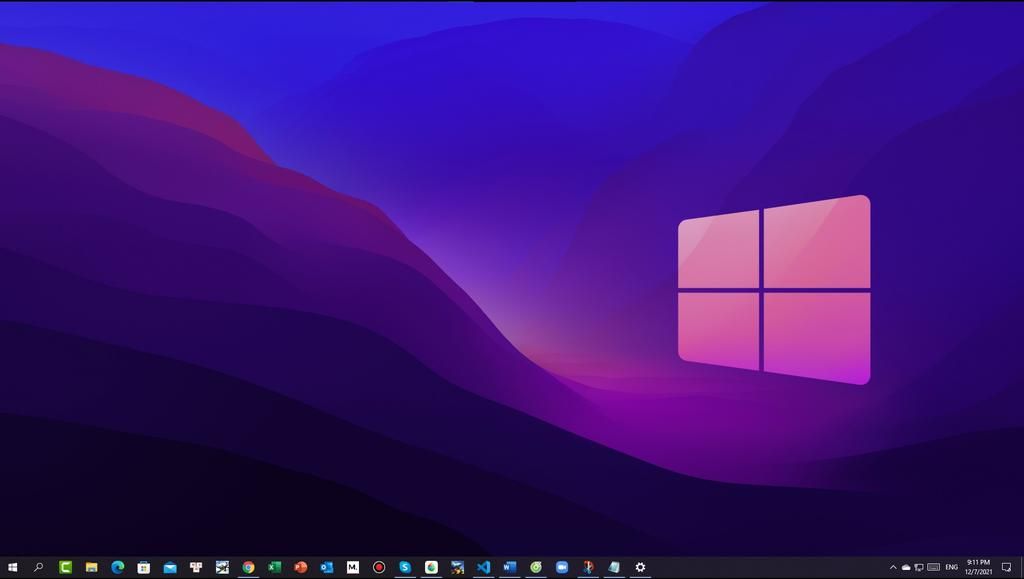This screenshot has width=1024, height=579.
Task: Open picture-style app icon left of Chrome
Action: click(x=222, y=567)
